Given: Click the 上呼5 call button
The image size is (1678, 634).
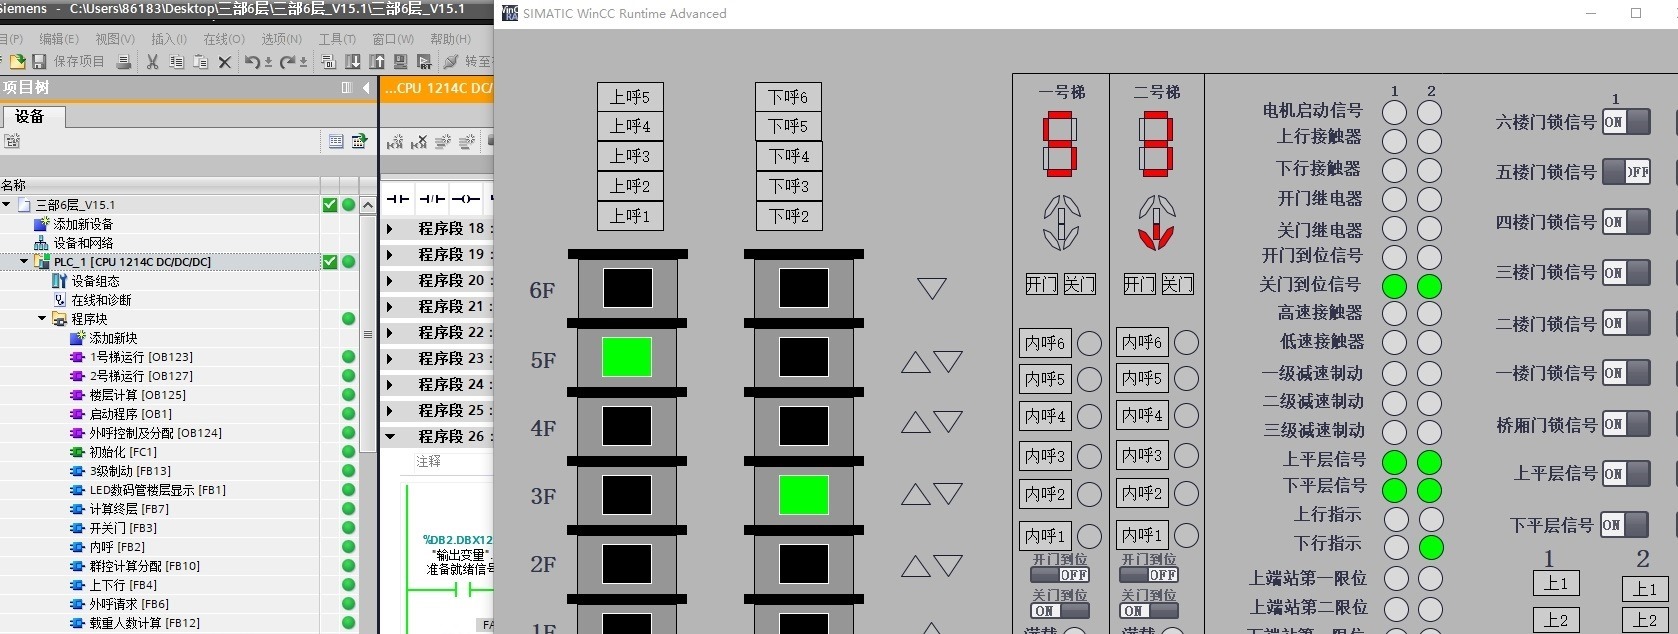Looking at the screenshot, I should (x=630, y=97).
